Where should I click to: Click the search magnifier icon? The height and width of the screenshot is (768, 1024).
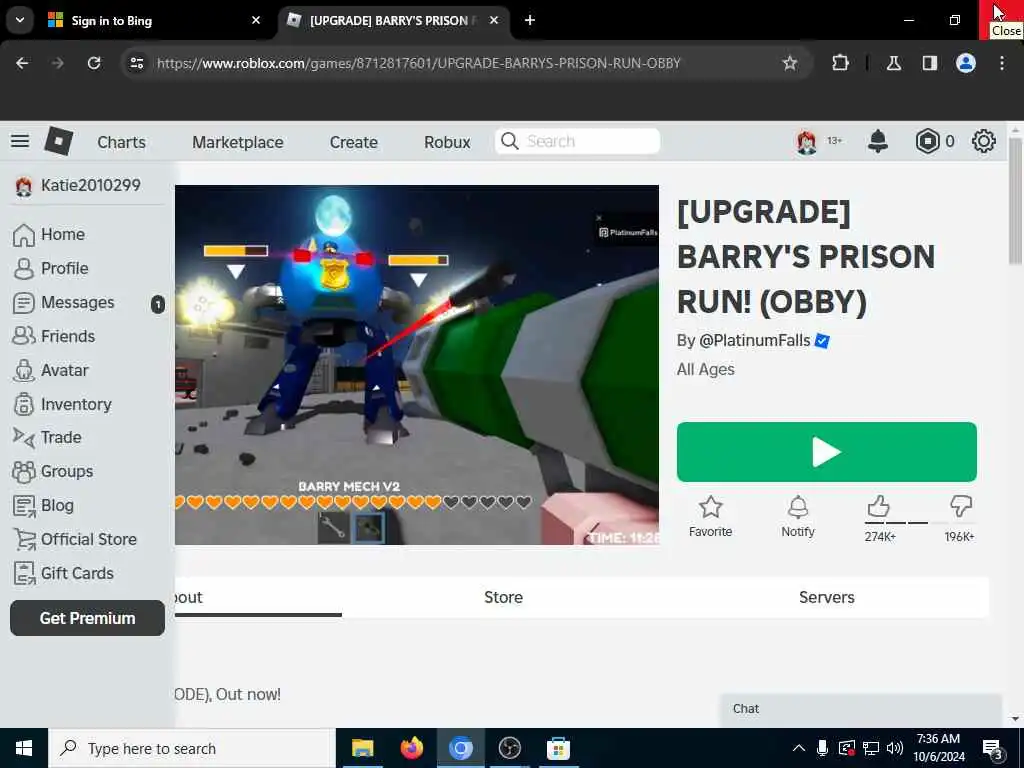click(x=509, y=141)
